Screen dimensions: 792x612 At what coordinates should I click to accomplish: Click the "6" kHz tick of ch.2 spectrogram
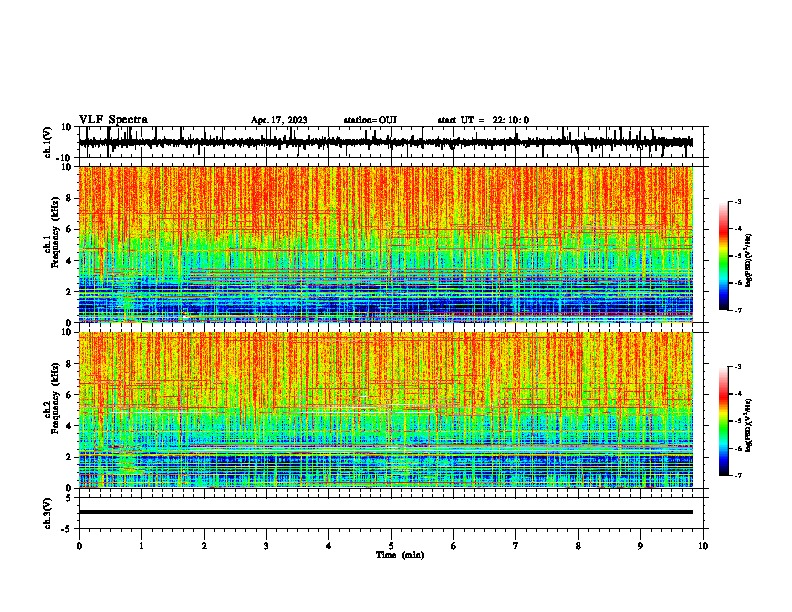click(69, 395)
